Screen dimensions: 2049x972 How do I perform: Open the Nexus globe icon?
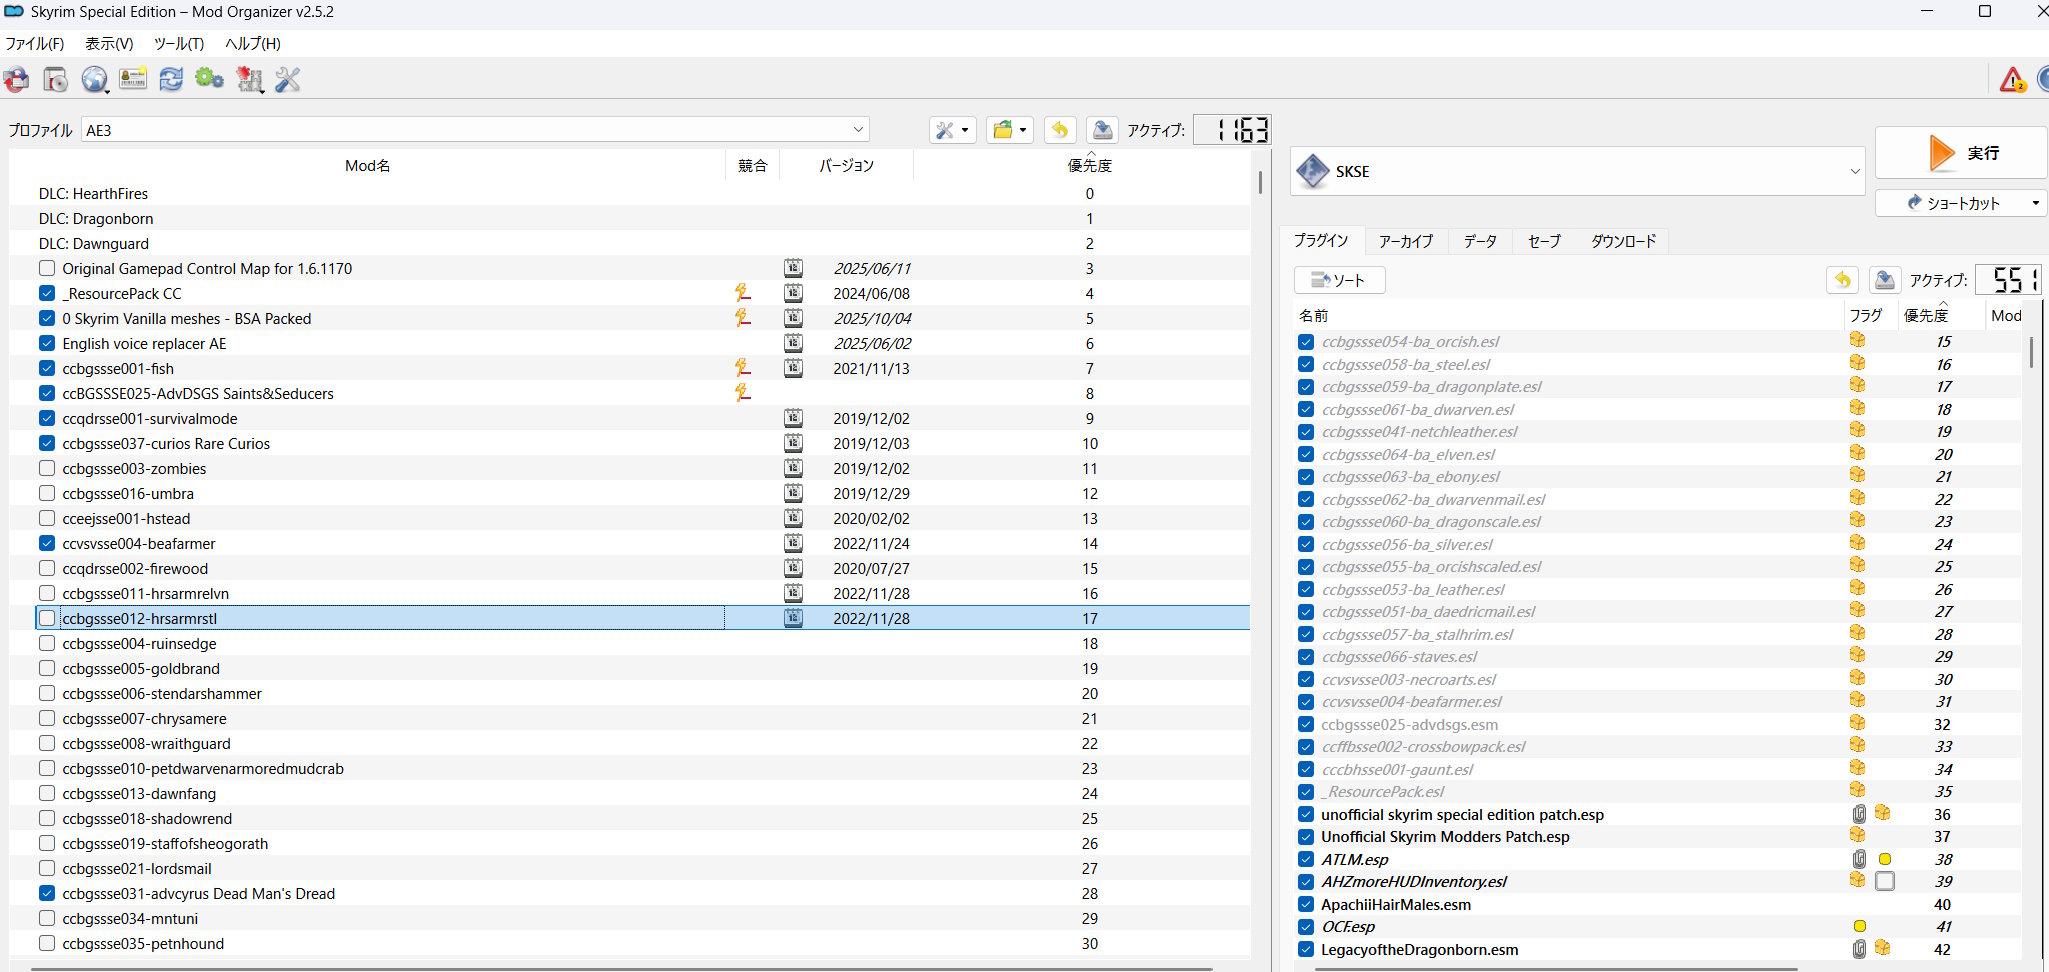click(x=94, y=80)
